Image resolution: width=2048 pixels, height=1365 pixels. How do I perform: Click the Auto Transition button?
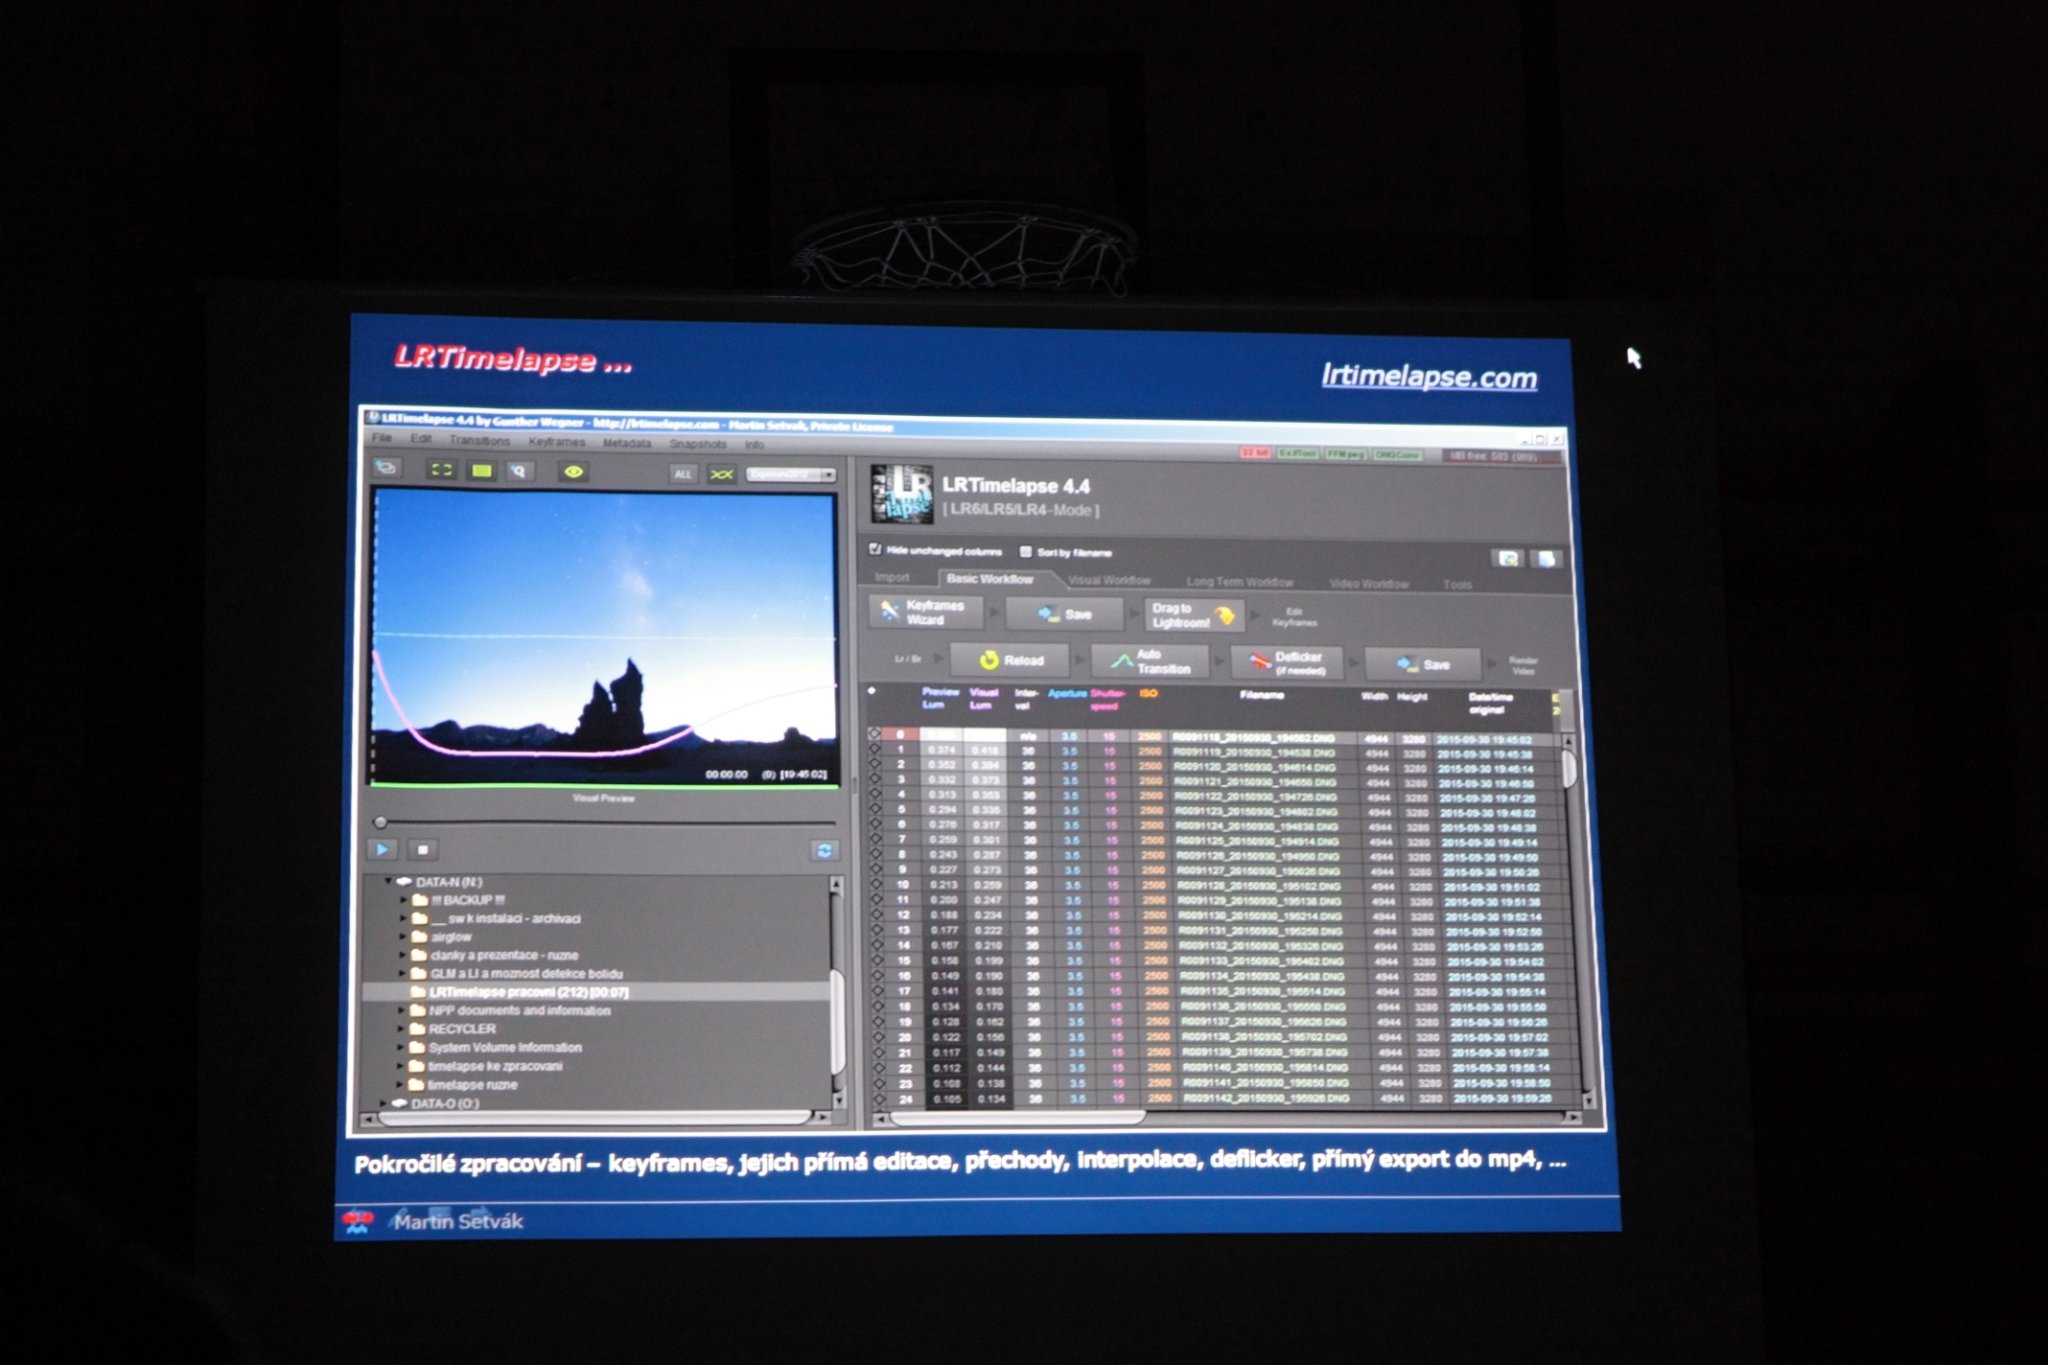[1150, 662]
